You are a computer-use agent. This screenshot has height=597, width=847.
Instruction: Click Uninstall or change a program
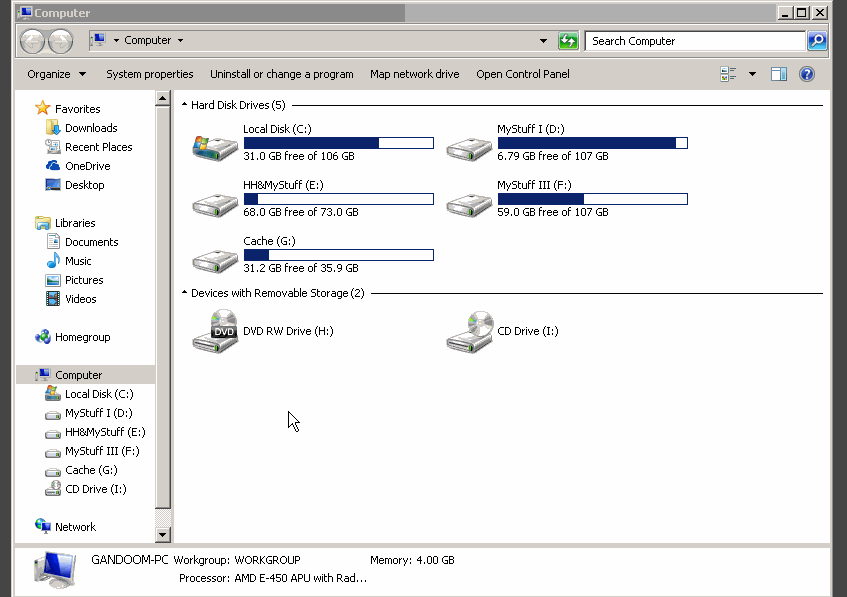[281, 74]
